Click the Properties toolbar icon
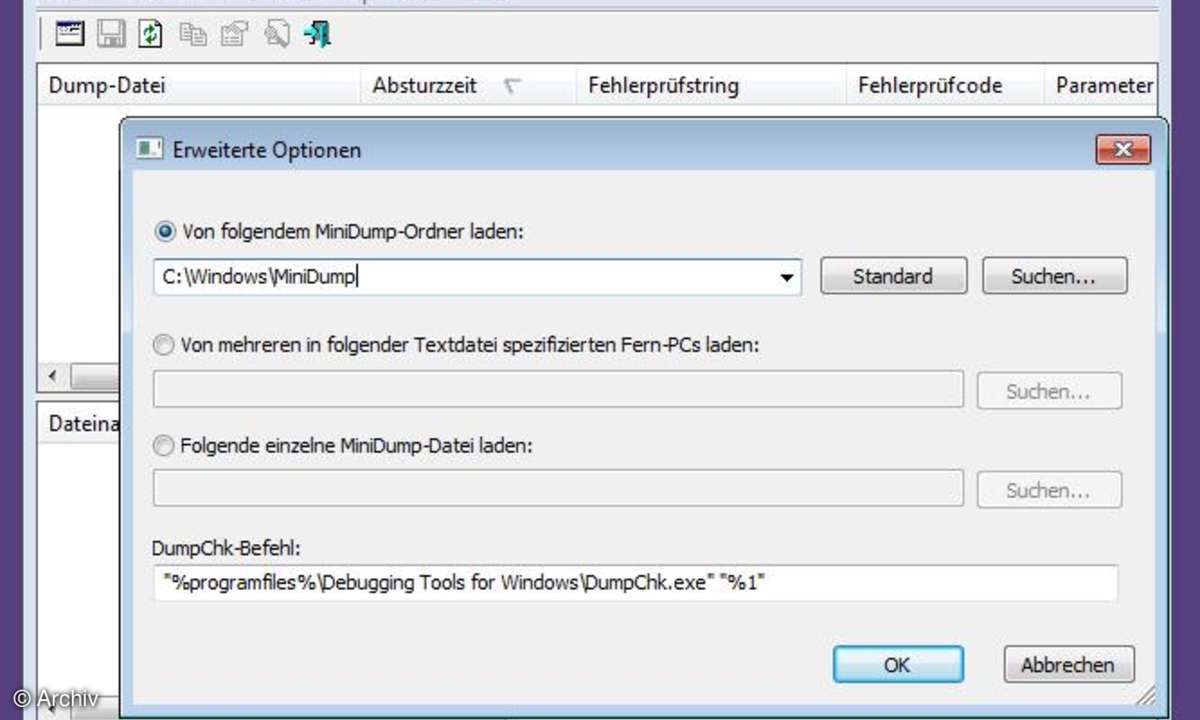The width and height of the screenshot is (1200, 720). [233, 34]
